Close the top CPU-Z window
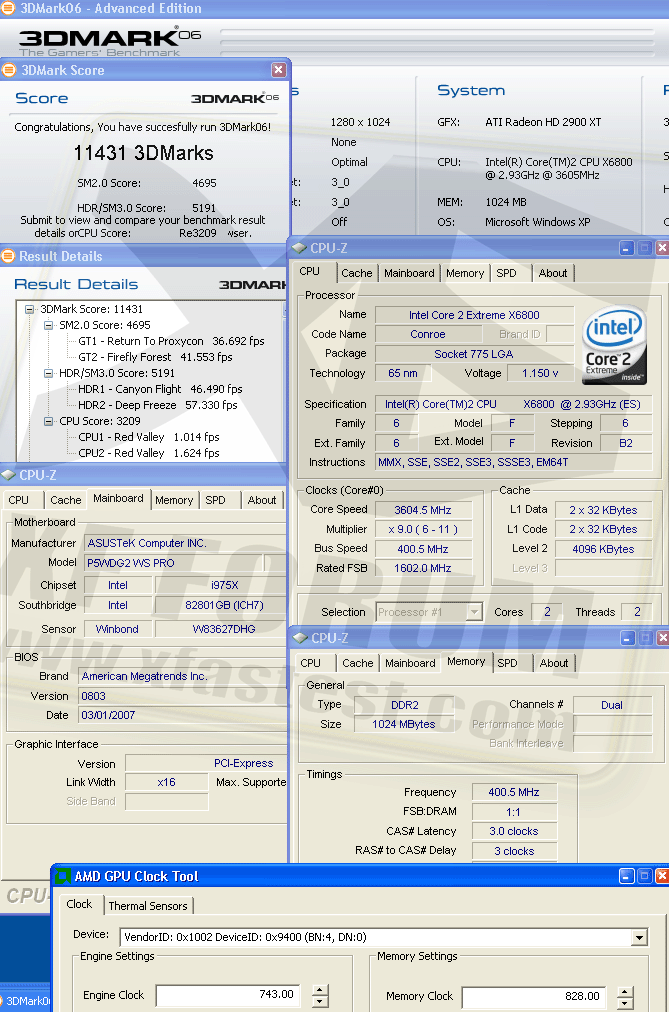 click(x=663, y=248)
